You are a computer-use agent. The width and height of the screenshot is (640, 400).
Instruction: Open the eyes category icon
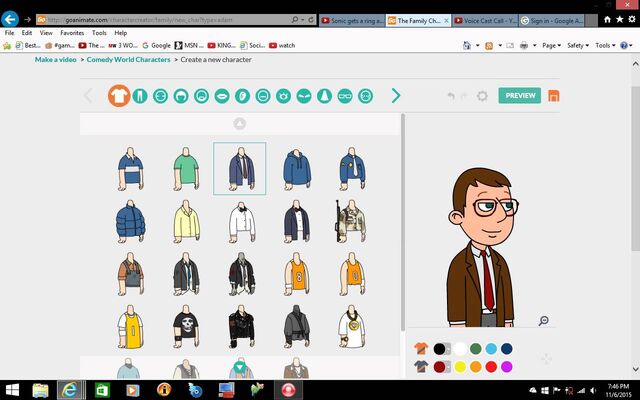coord(283,96)
